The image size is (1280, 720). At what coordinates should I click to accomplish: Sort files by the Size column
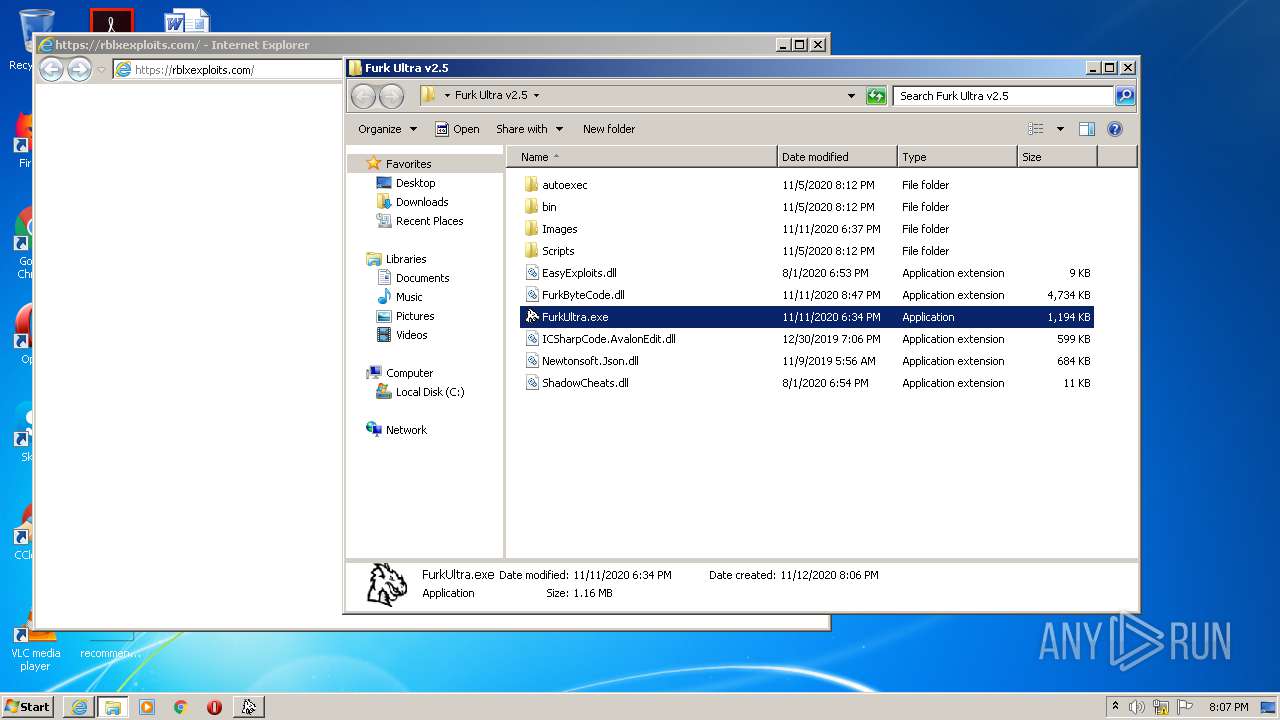click(1057, 157)
